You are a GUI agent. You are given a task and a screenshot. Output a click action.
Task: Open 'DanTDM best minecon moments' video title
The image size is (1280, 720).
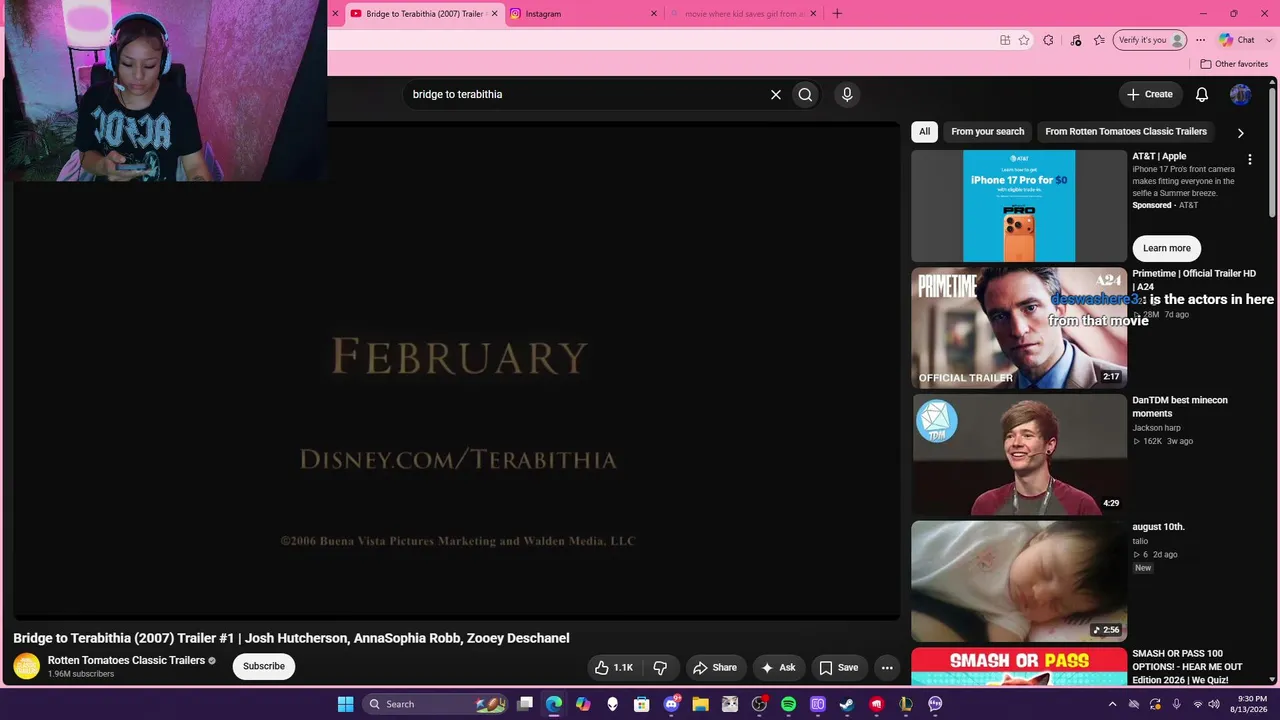click(1180, 407)
